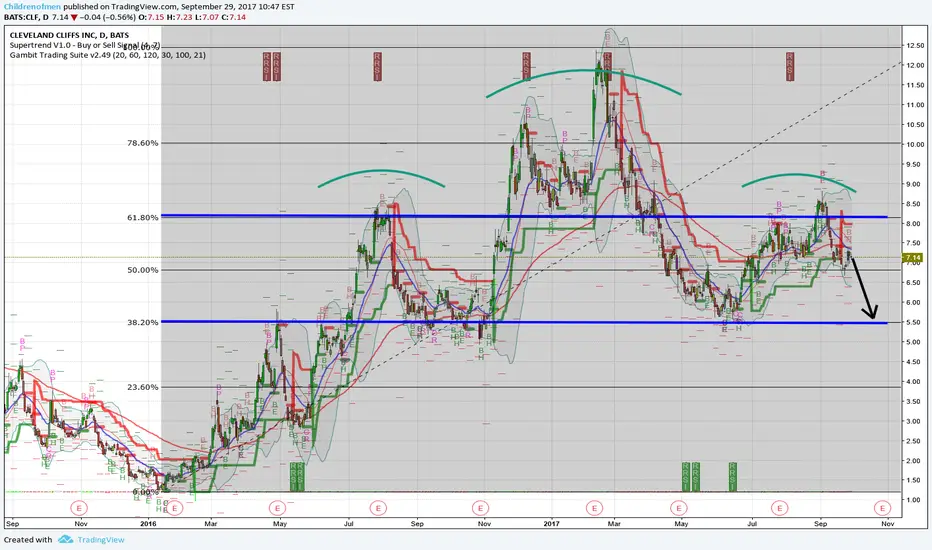Click earnings E marker after Jul 2017
This screenshot has width=932, height=550.
pyautogui.click(x=779, y=508)
